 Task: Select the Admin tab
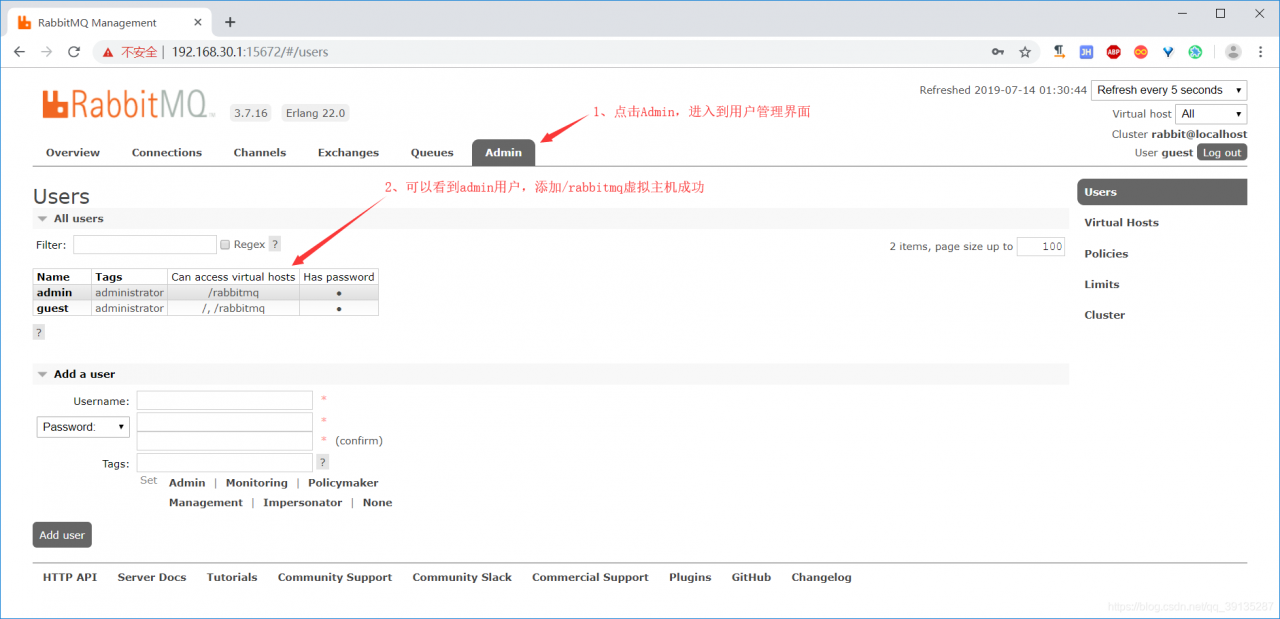coord(504,153)
